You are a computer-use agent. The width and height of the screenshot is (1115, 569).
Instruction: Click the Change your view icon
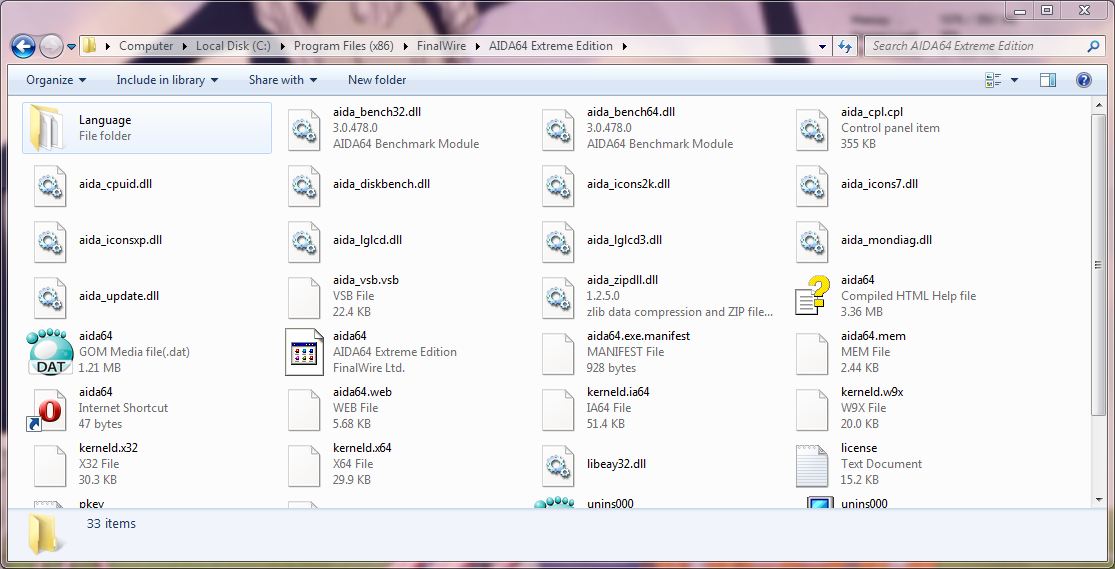(x=993, y=80)
